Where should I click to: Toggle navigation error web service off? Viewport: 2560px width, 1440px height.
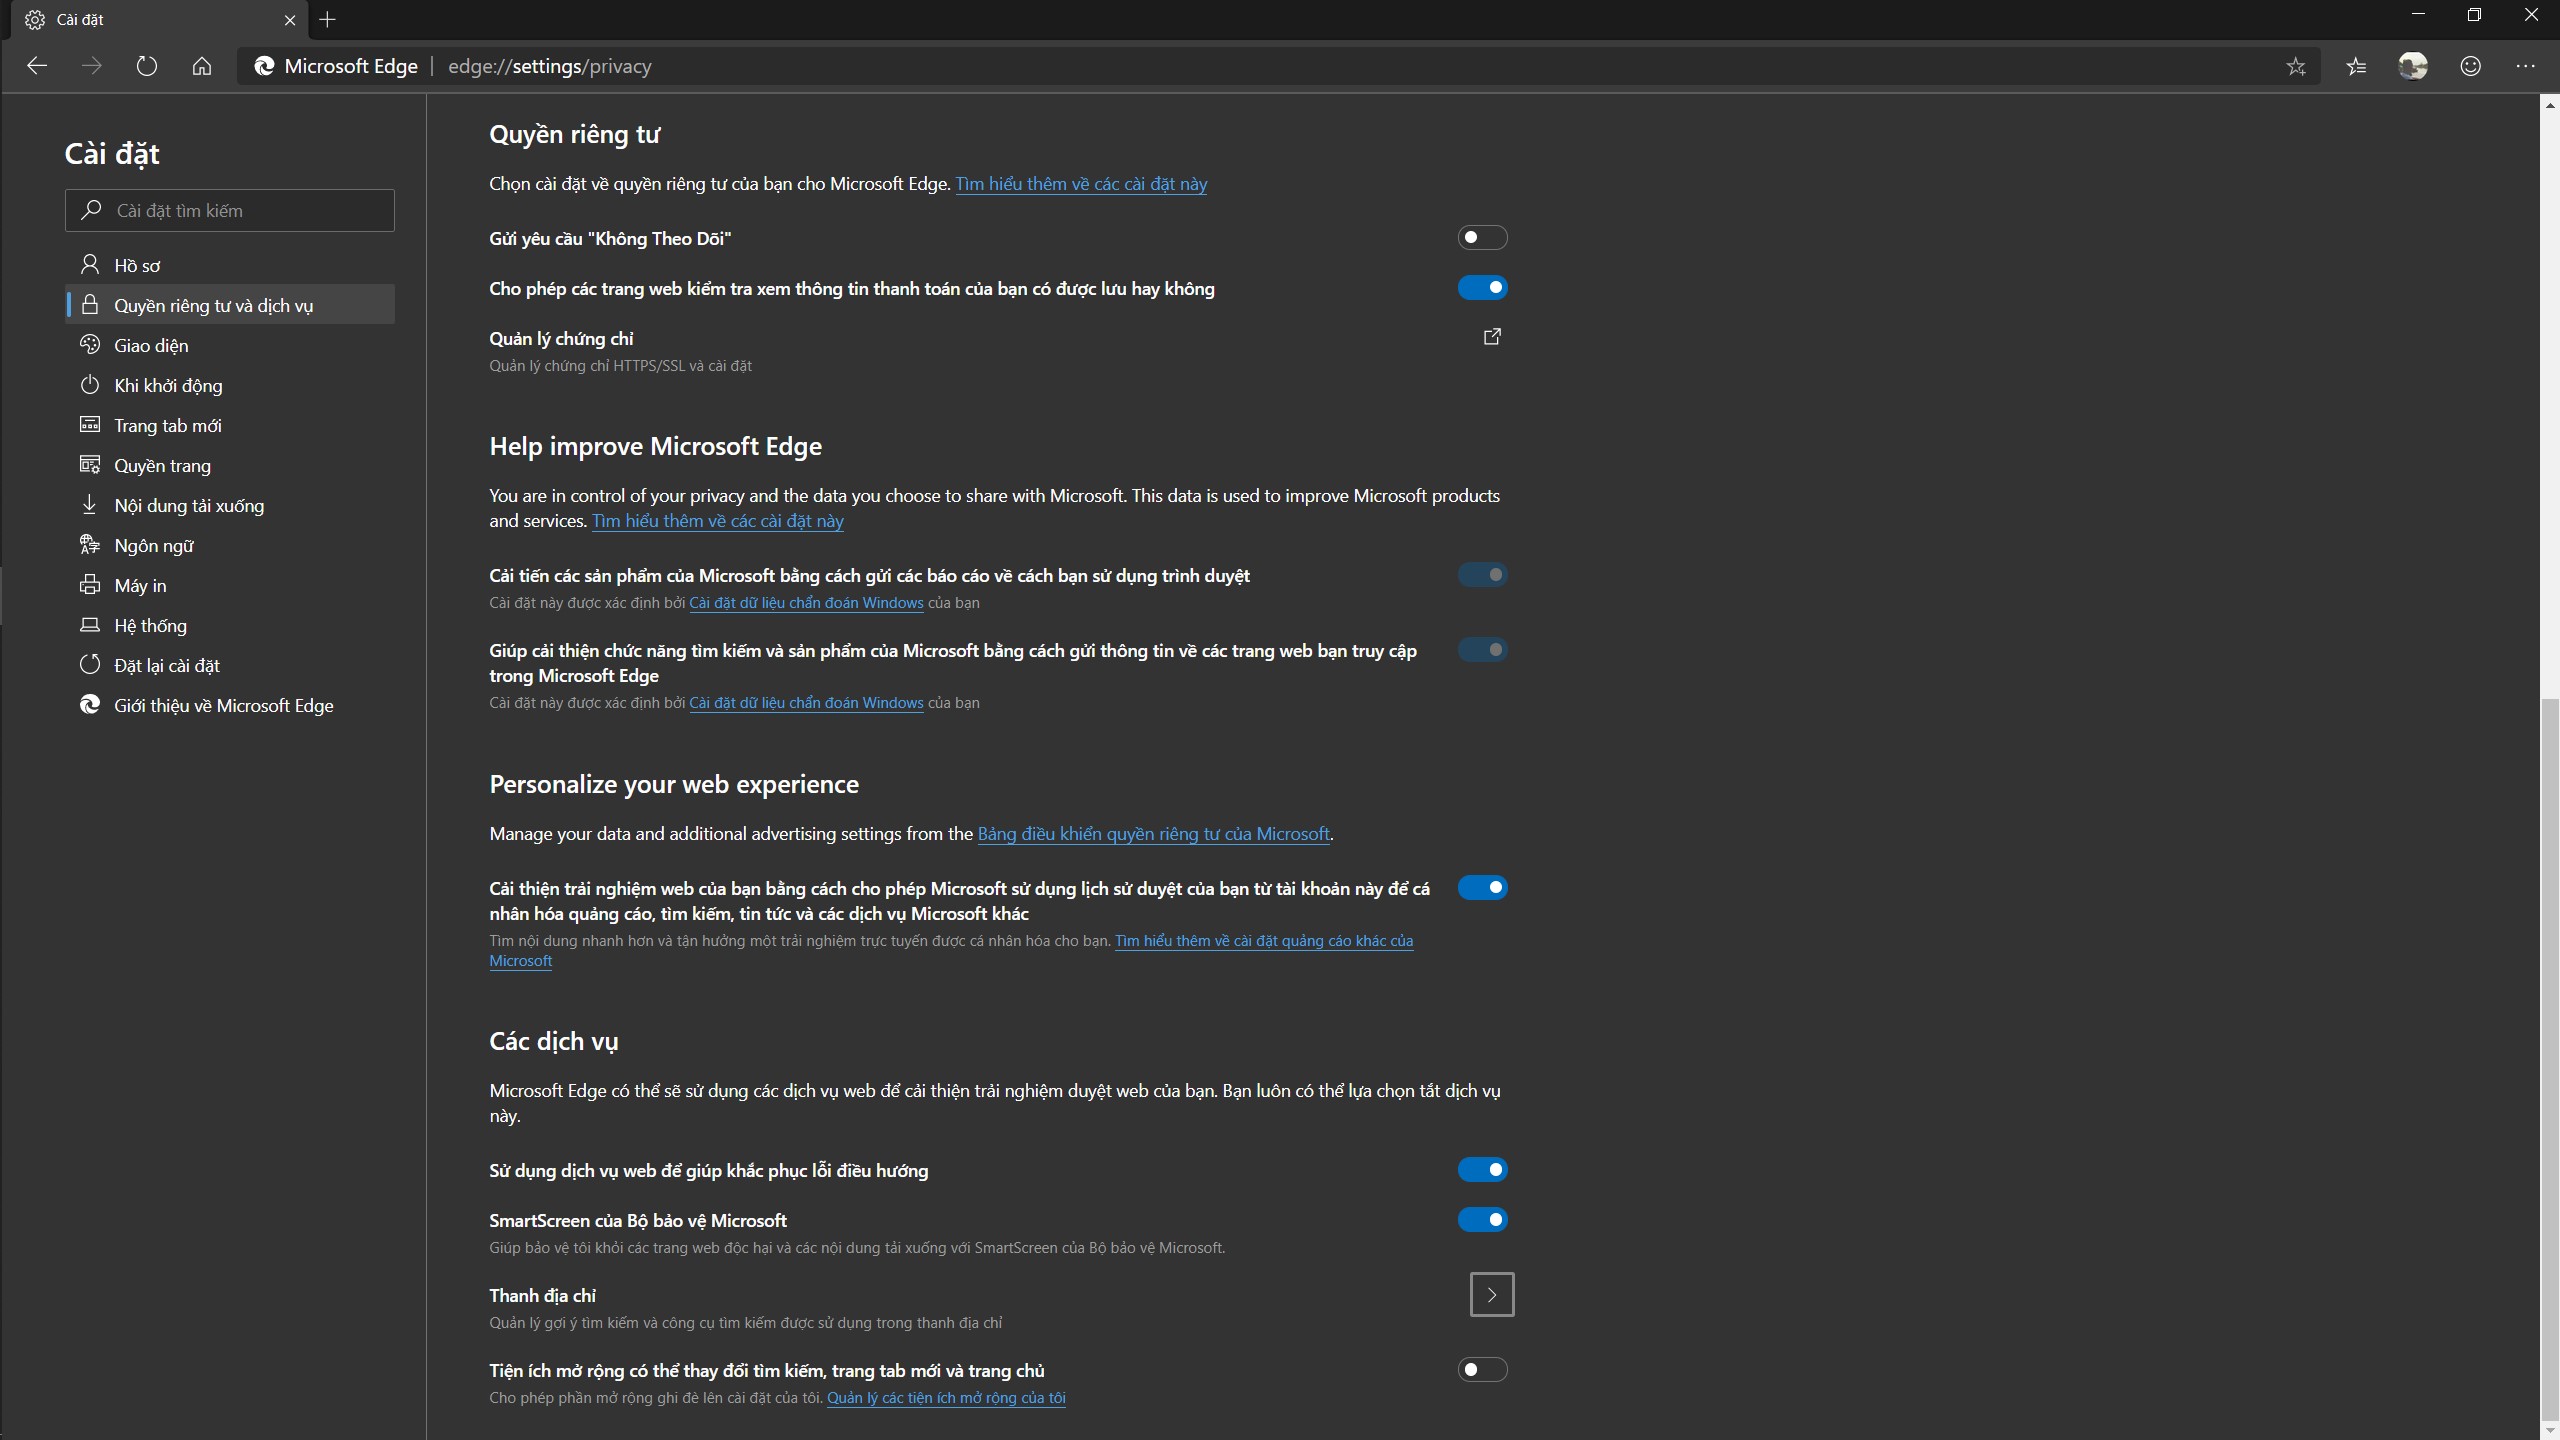point(1482,1170)
